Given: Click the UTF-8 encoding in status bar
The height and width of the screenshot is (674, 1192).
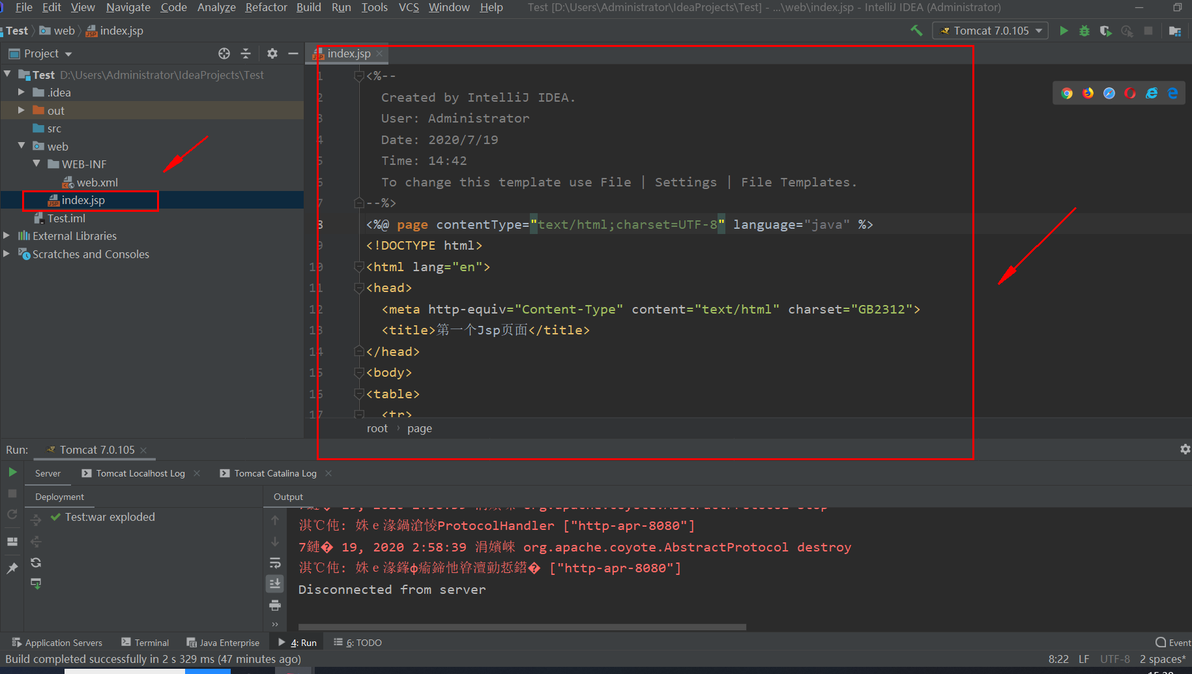Looking at the screenshot, I should click(1114, 659).
